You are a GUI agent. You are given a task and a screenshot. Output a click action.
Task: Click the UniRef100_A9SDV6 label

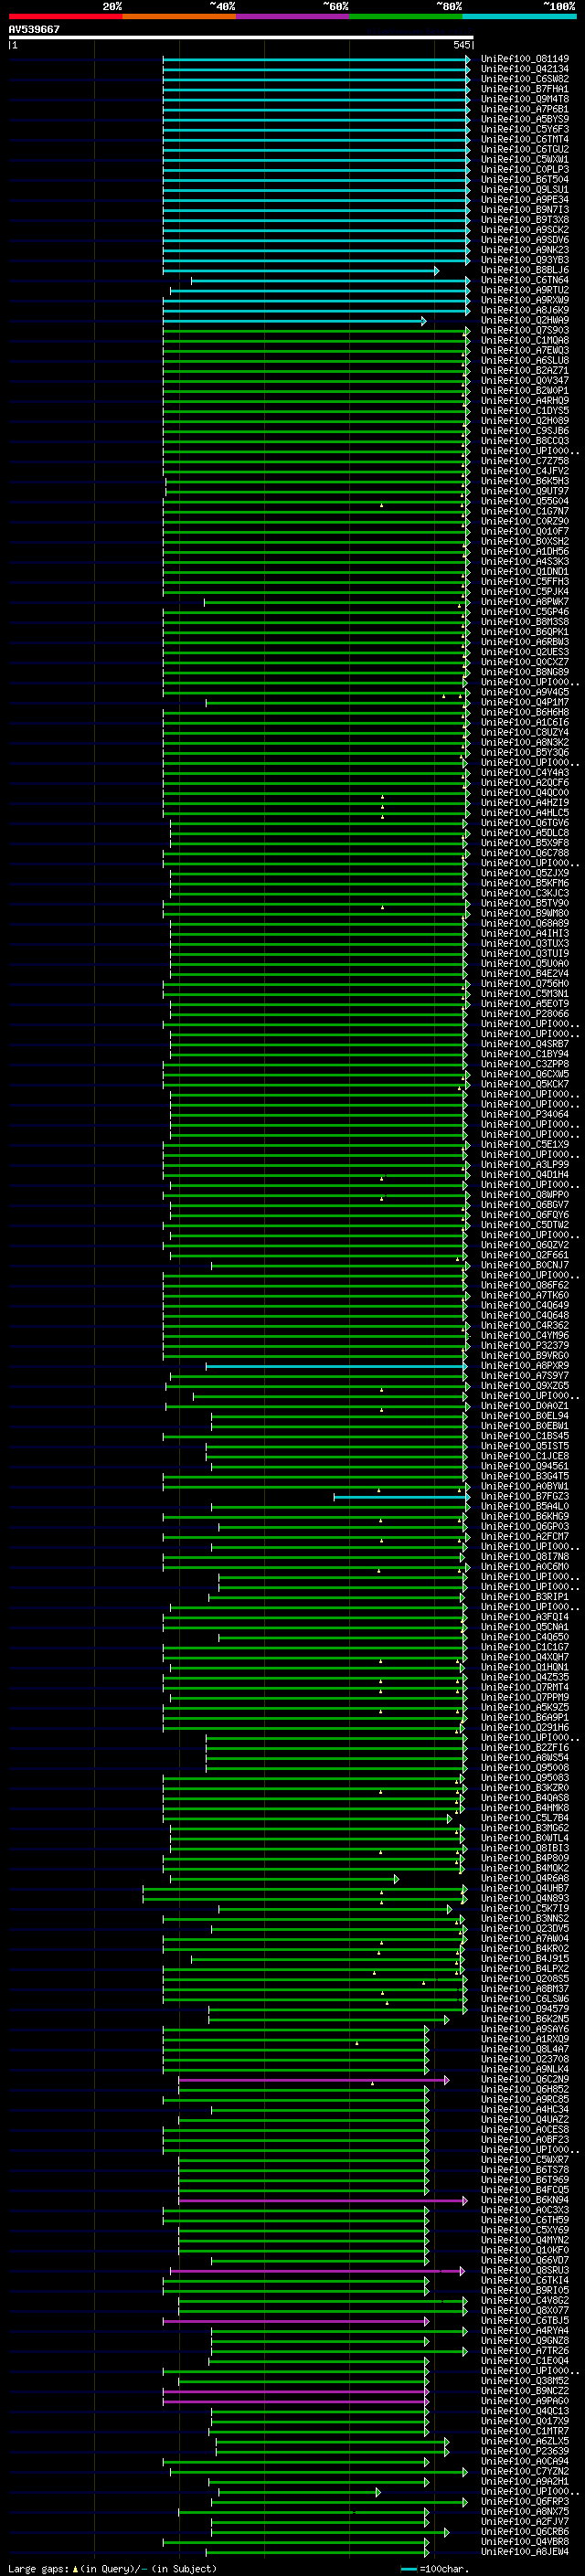click(525, 240)
